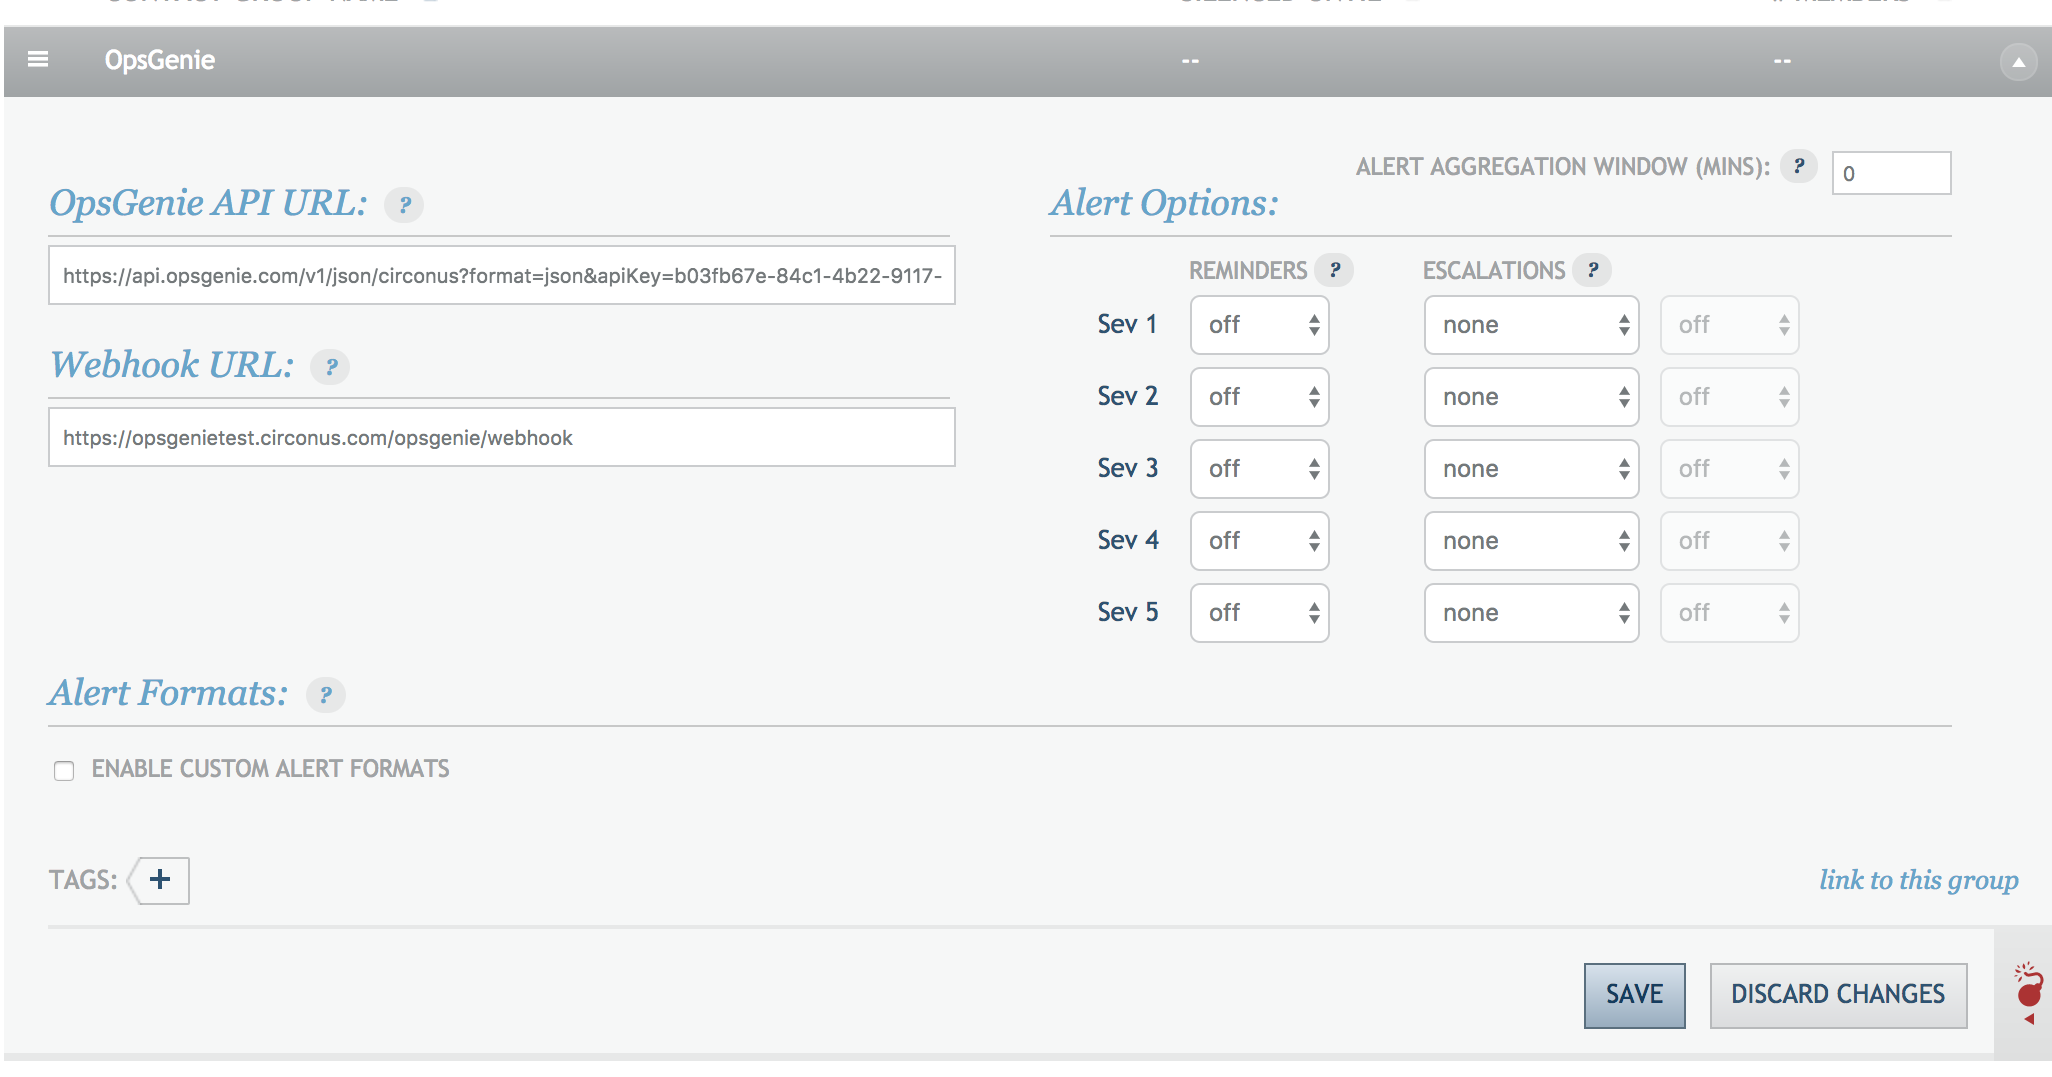Open Sev 2 escalations group dropdown
Screen dimensions: 2052x1077
click(1531, 397)
